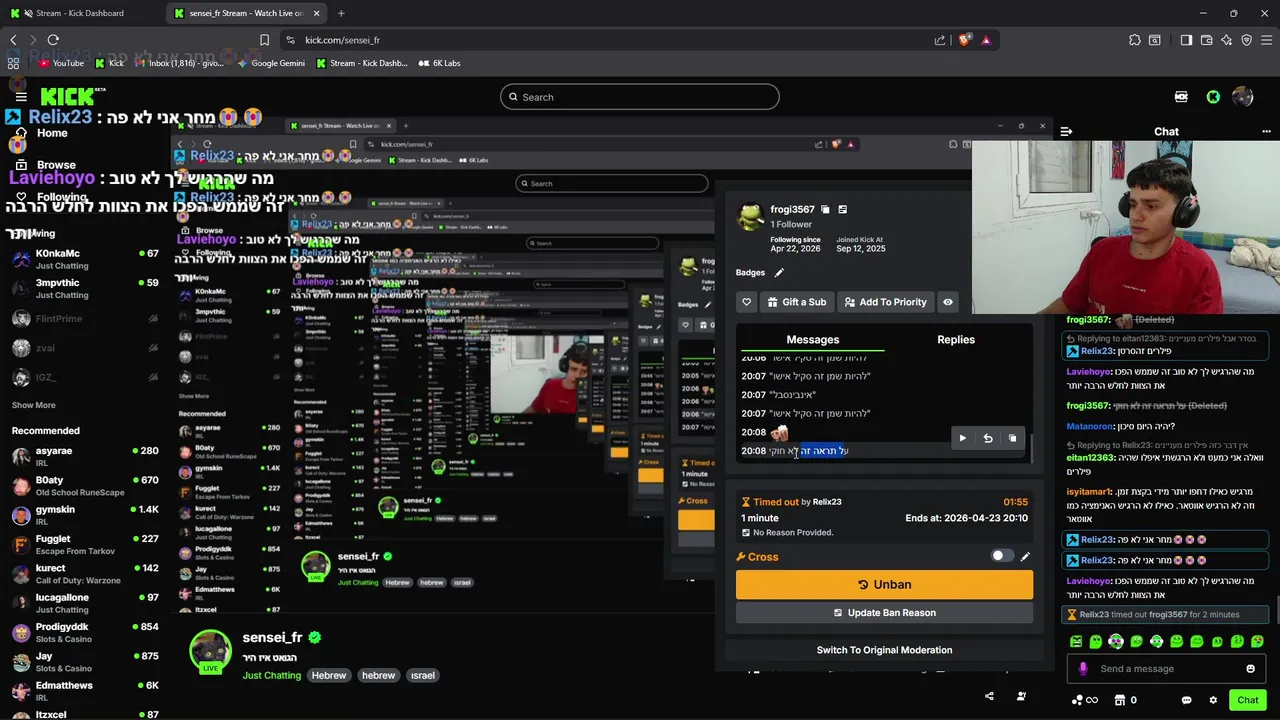The height and width of the screenshot is (720, 1280).
Task: Open the chat options three-dot menu
Action: [1267, 131]
